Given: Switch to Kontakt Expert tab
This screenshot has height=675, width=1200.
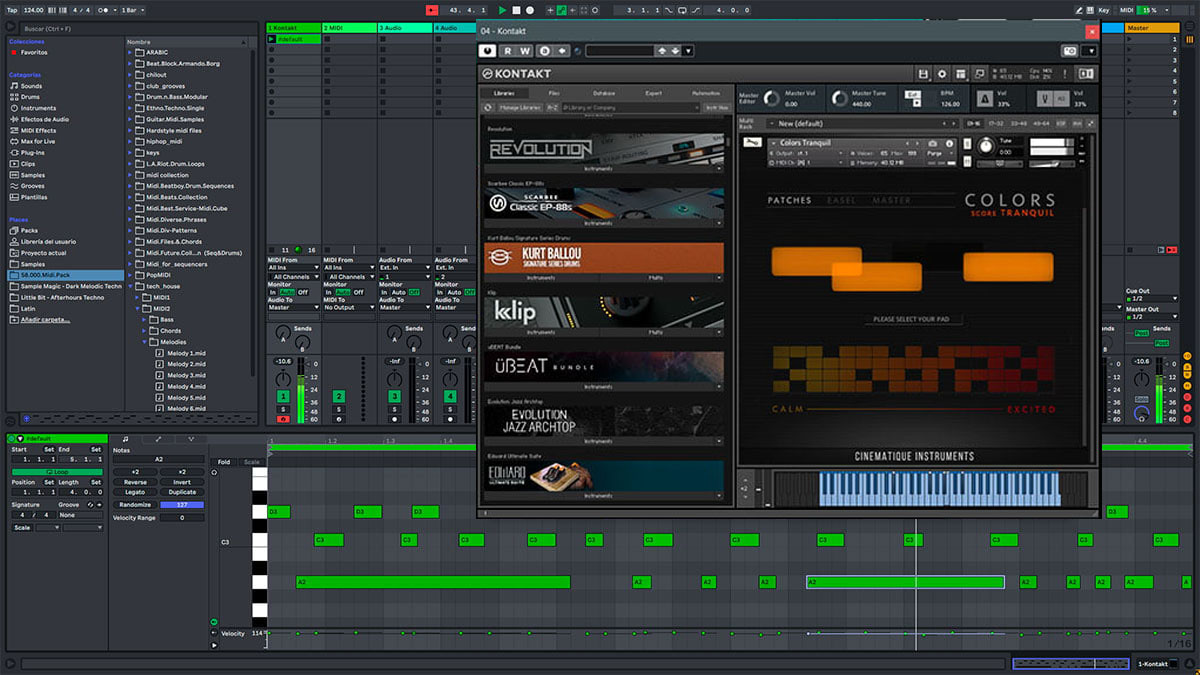Looking at the screenshot, I should tap(653, 93).
